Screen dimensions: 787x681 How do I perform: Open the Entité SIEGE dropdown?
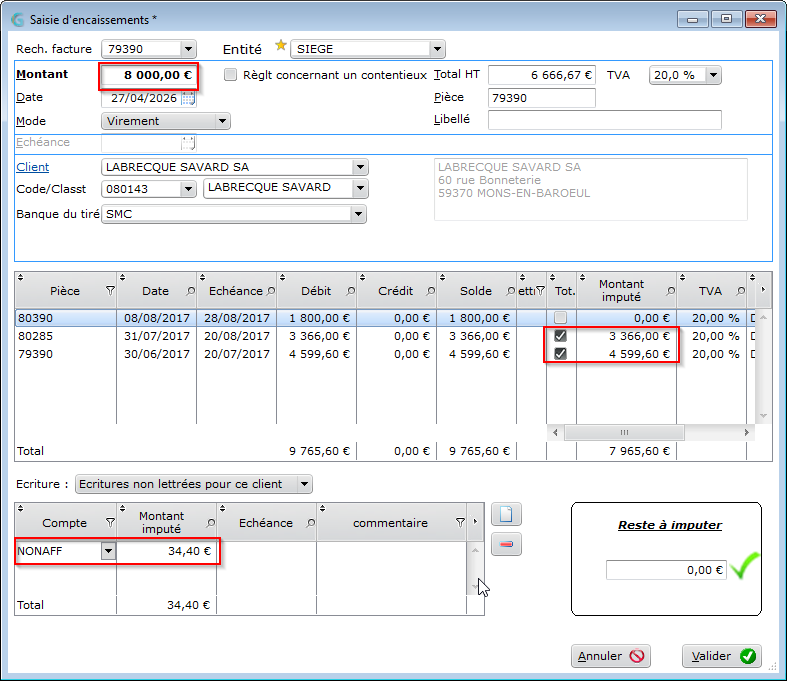click(437, 49)
